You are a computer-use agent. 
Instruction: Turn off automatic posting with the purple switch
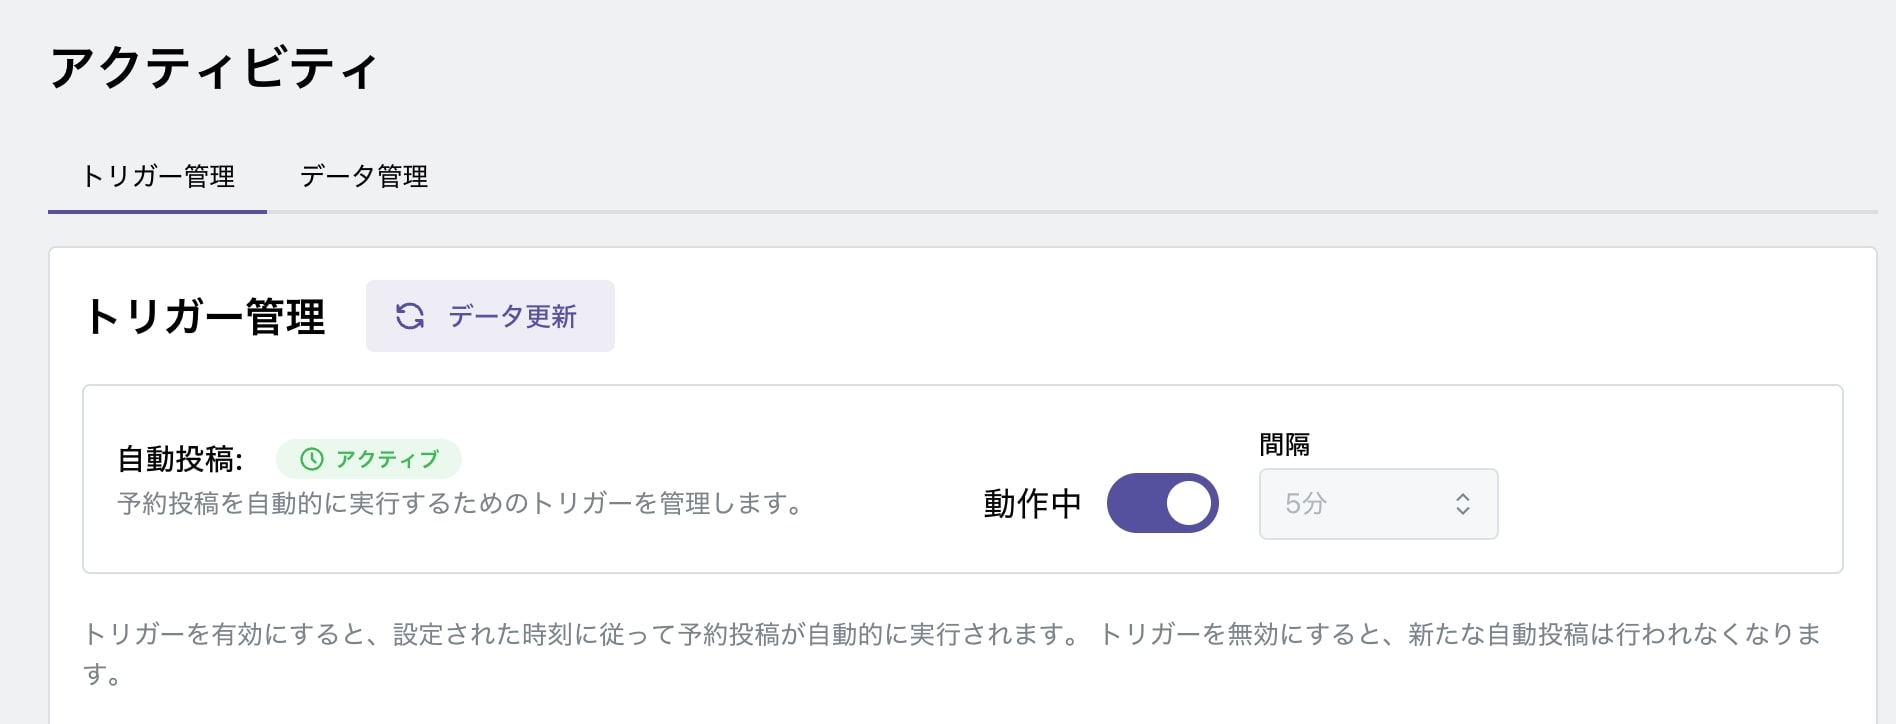click(1163, 503)
